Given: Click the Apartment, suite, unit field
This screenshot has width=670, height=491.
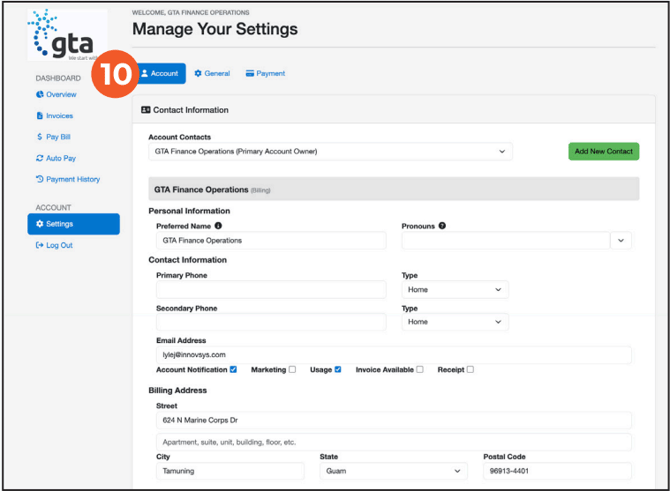Looking at the screenshot, I should 394,442.
